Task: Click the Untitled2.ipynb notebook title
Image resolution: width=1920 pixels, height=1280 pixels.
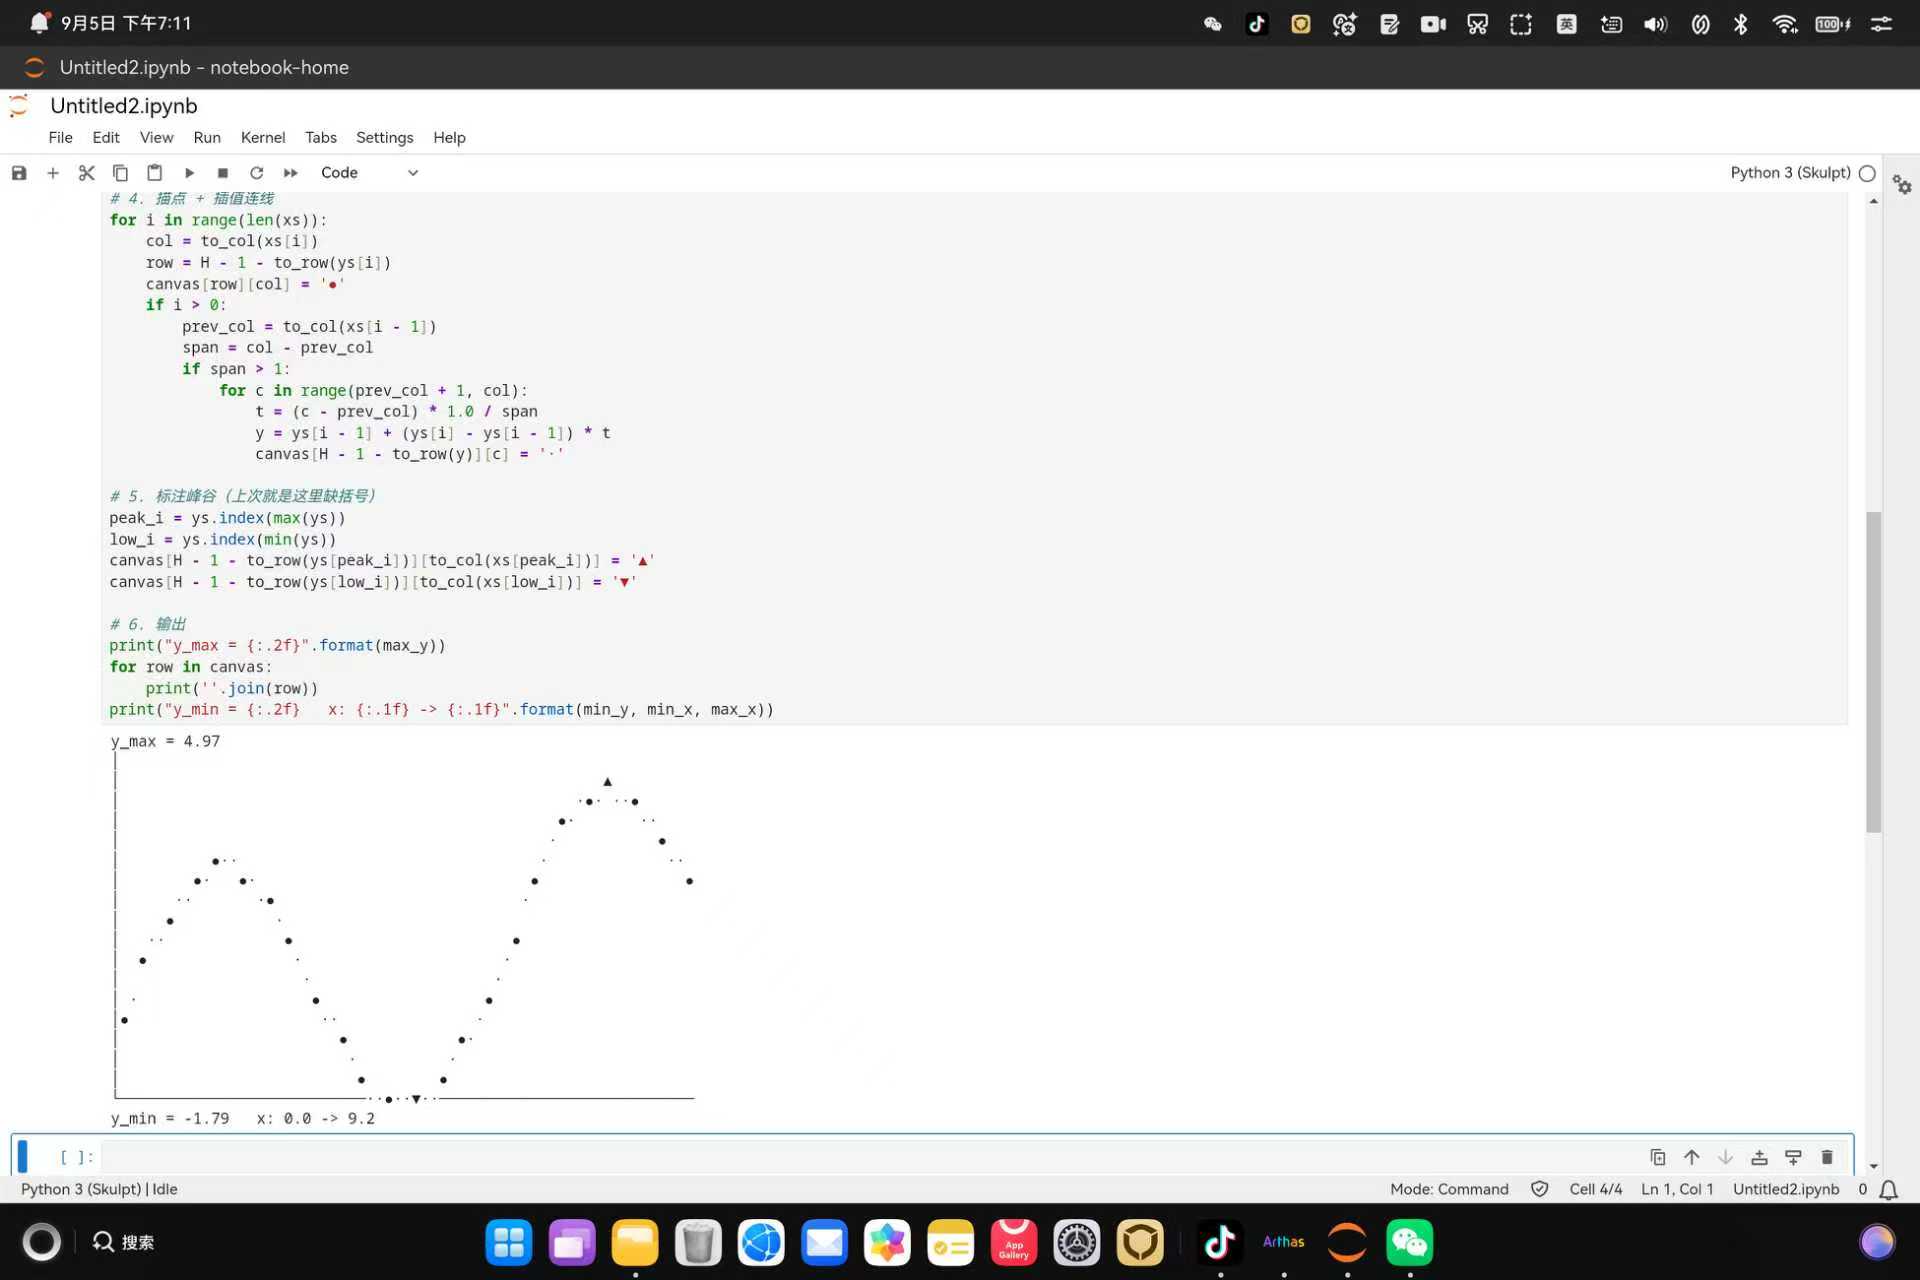Action: pyautogui.click(x=124, y=106)
